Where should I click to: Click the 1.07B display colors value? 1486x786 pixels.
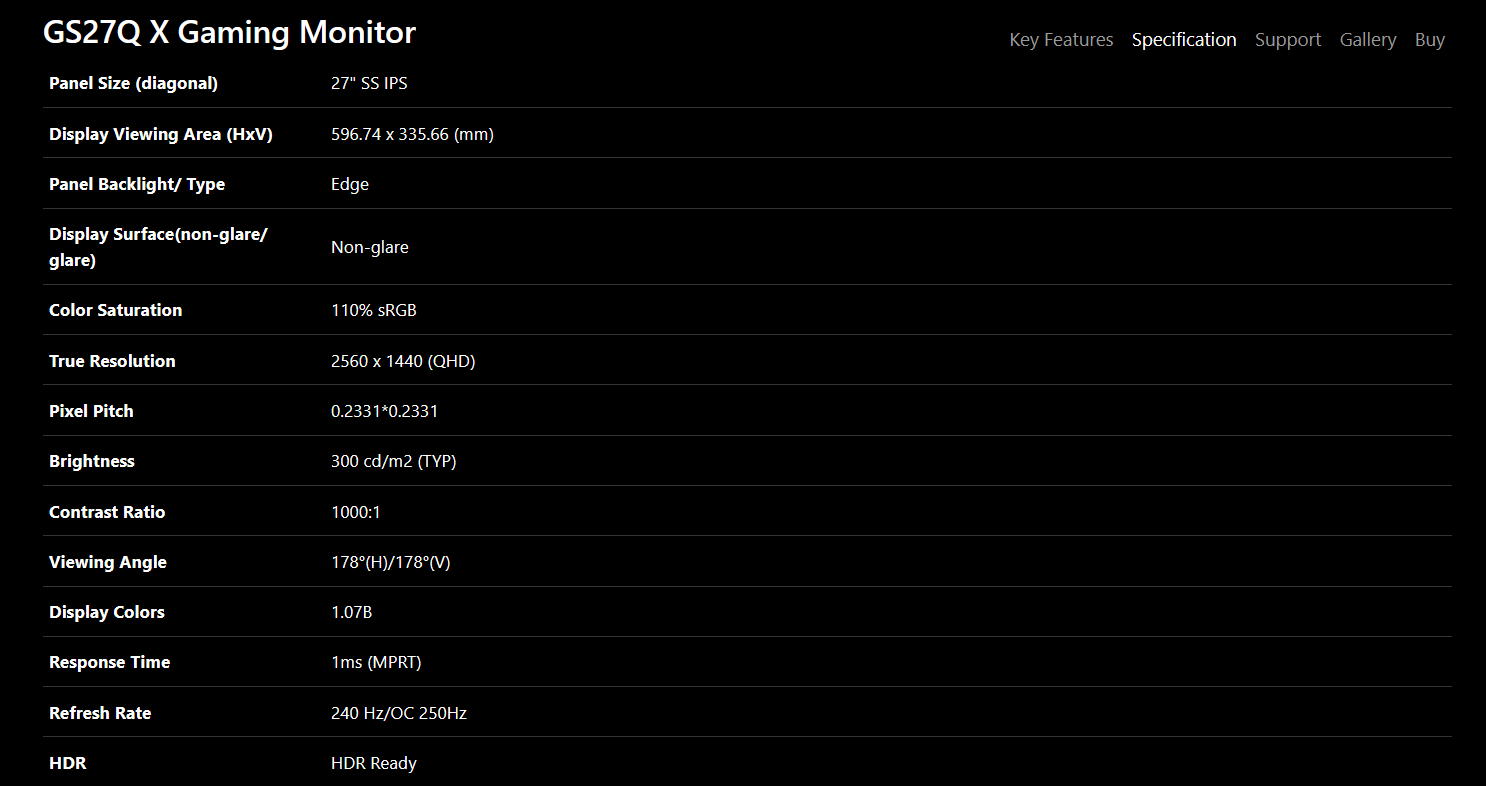[x=352, y=612]
